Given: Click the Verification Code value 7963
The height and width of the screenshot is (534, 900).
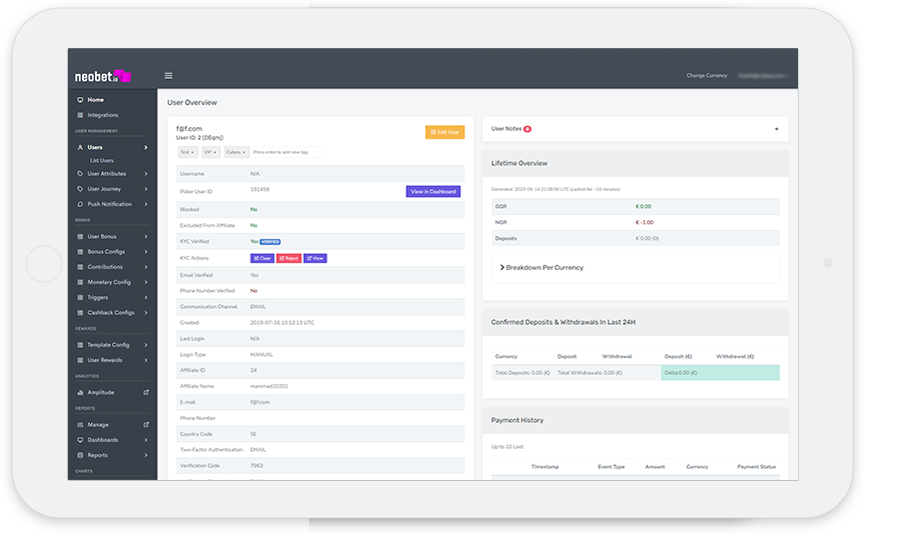Looking at the screenshot, I should pyautogui.click(x=257, y=466).
